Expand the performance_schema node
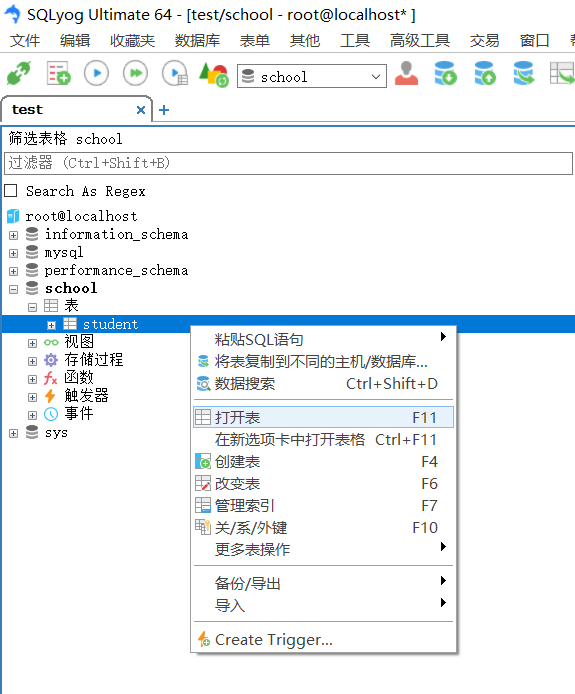The width and height of the screenshot is (575, 694). pyautogui.click(x=13, y=271)
